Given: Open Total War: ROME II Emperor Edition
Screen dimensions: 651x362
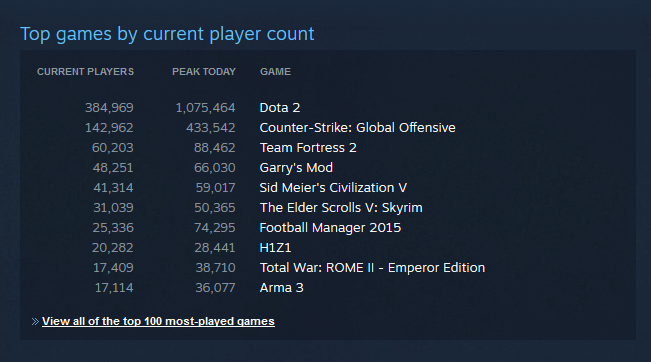Looking at the screenshot, I should point(372,267).
